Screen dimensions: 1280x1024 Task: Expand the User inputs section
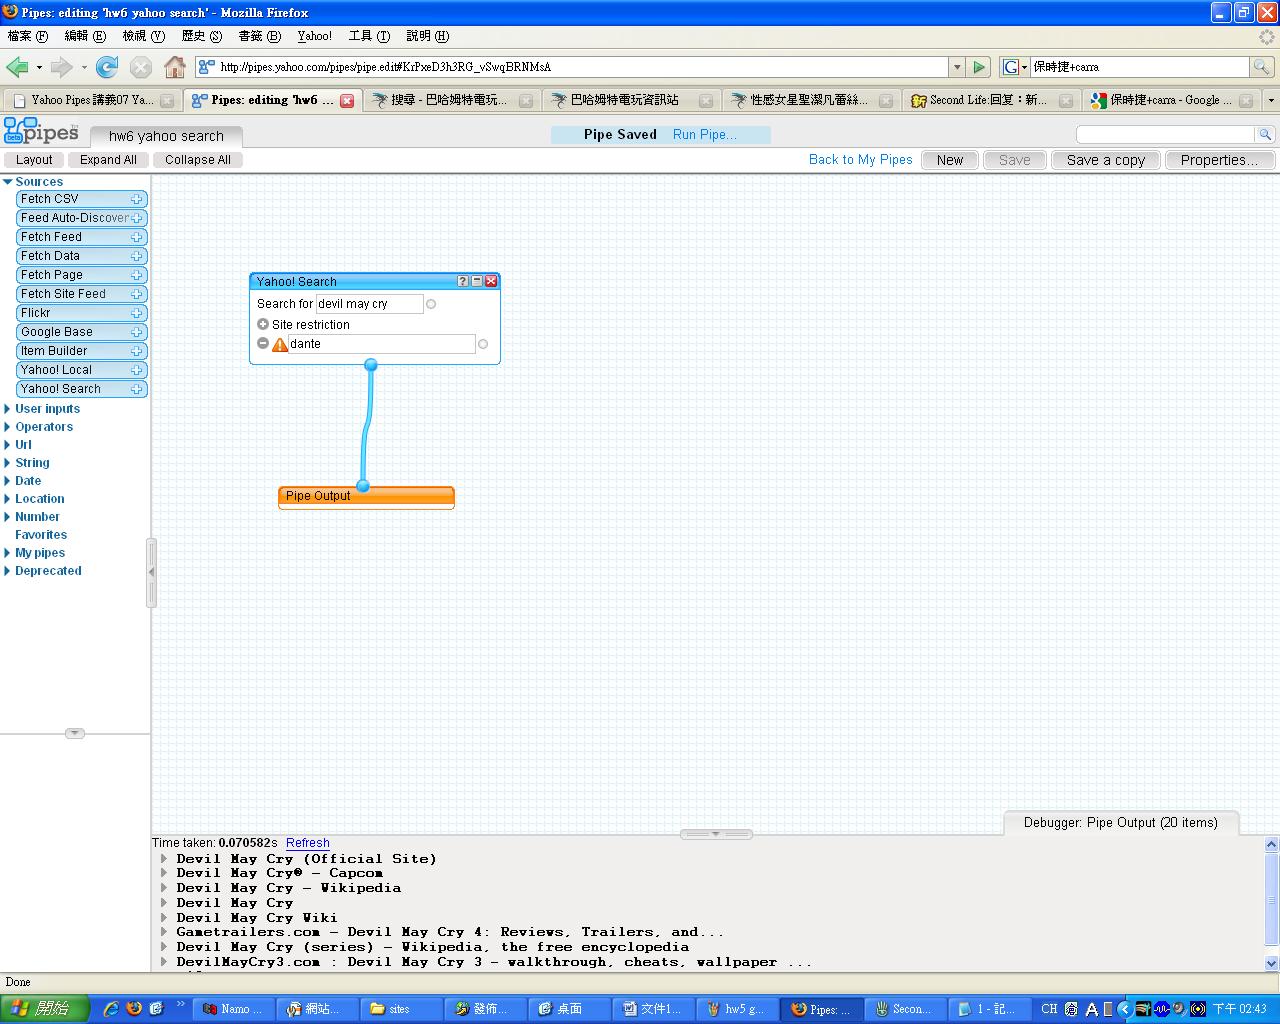click(x=7, y=409)
